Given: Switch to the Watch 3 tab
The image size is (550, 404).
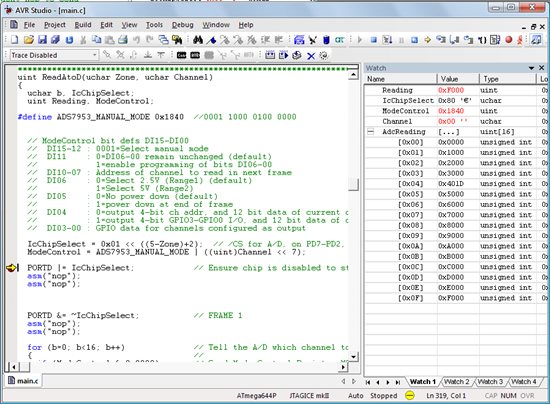Looking at the screenshot, I should [x=490, y=382].
